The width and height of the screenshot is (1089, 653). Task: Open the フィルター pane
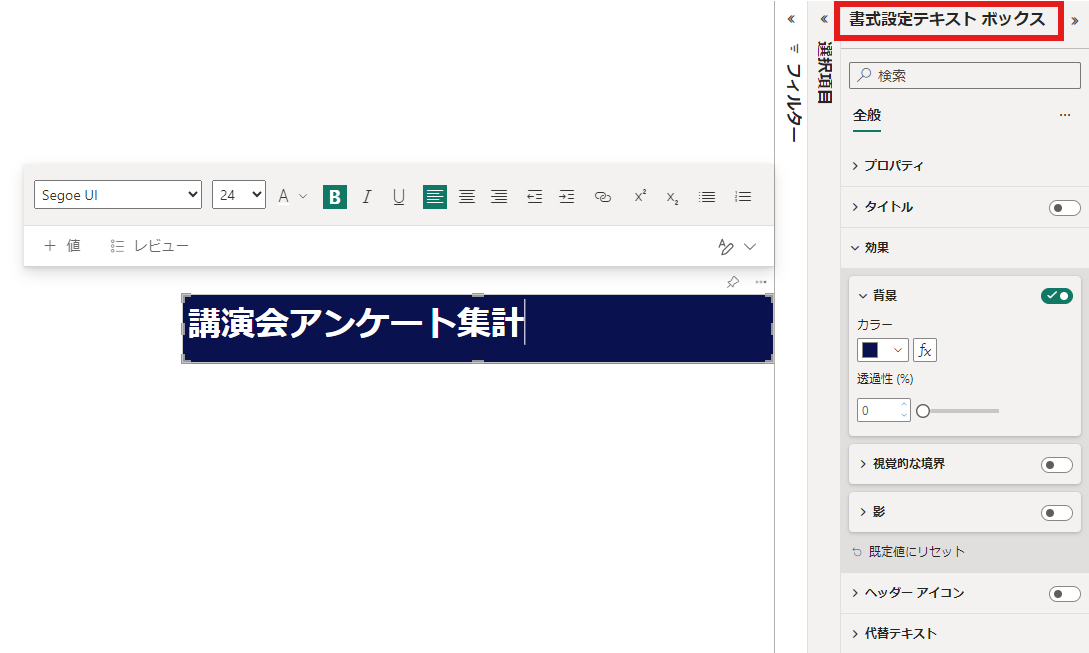793,94
